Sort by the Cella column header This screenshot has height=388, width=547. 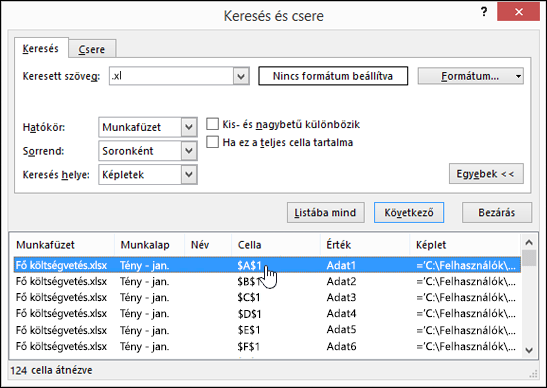pyautogui.click(x=276, y=245)
